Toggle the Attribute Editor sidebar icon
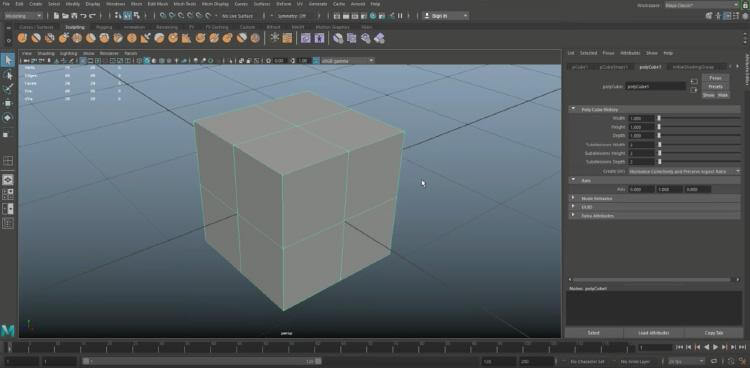Screen dimensions: 750x368 pos(727,16)
